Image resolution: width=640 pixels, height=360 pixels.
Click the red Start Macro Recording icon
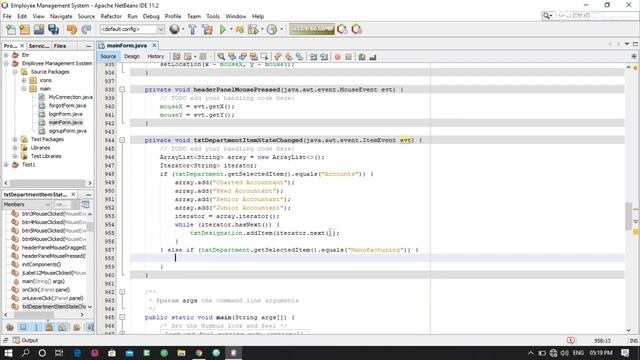pos(338,57)
